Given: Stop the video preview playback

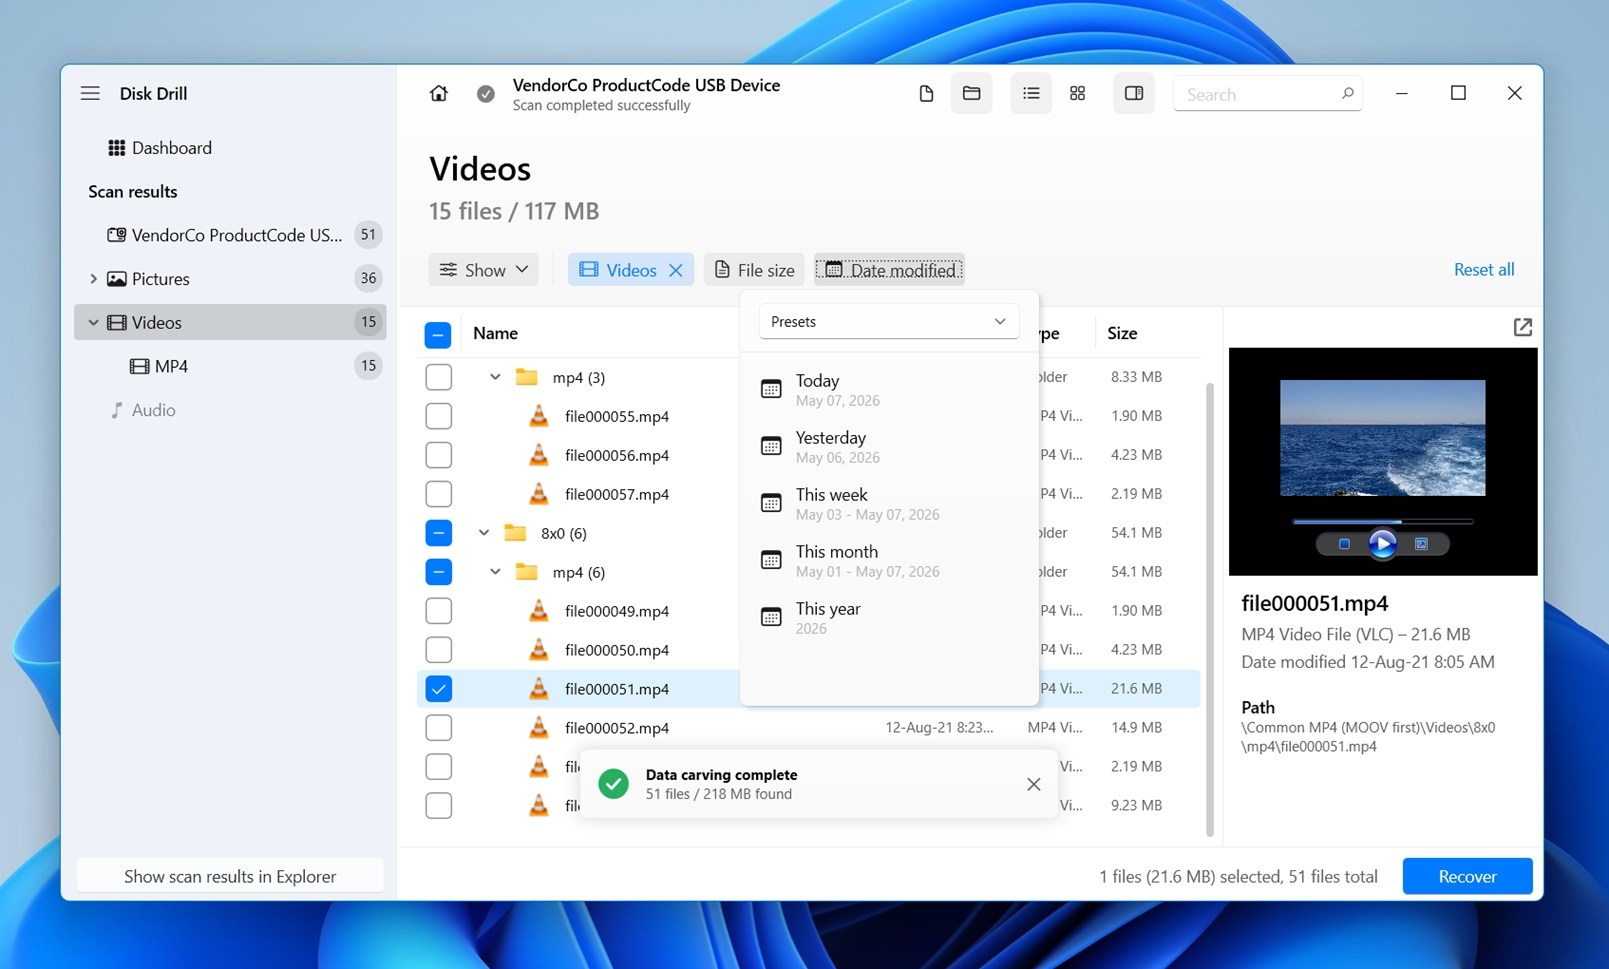Looking at the screenshot, I should coord(1344,544).
